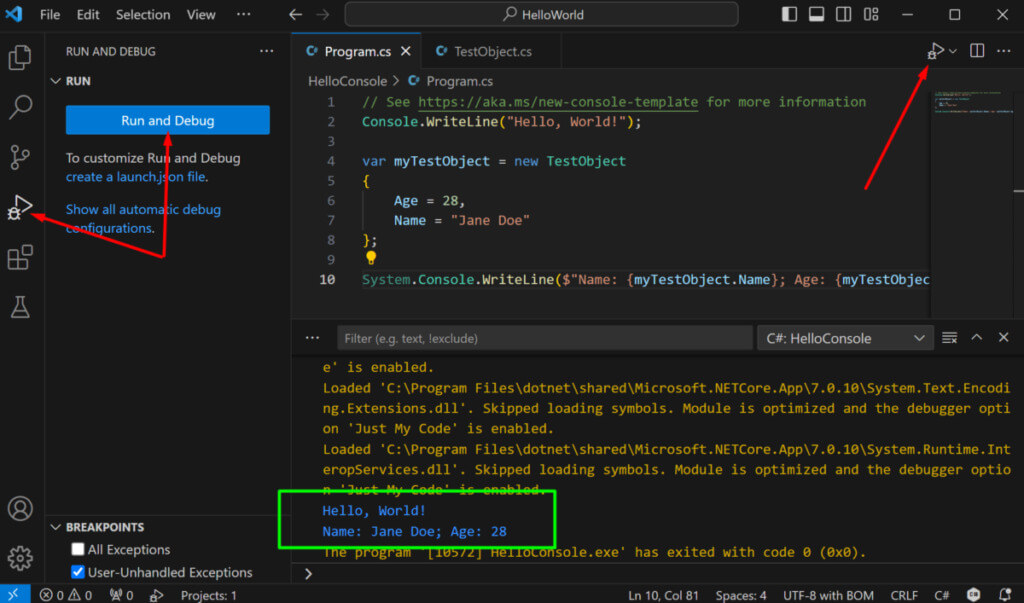Enable the All Exceptions breakpoint checkbox
The image size is (1024, 603).
click(77, 549)
